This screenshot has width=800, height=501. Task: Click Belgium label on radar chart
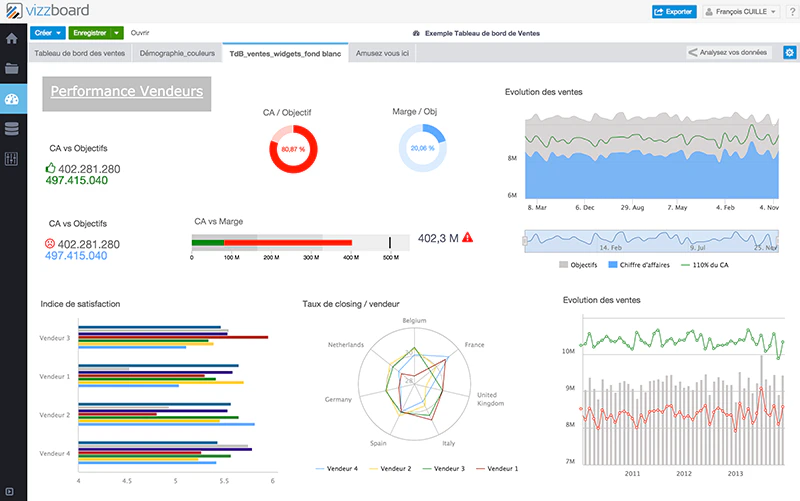pyautogui.click(x=414, y=320)
